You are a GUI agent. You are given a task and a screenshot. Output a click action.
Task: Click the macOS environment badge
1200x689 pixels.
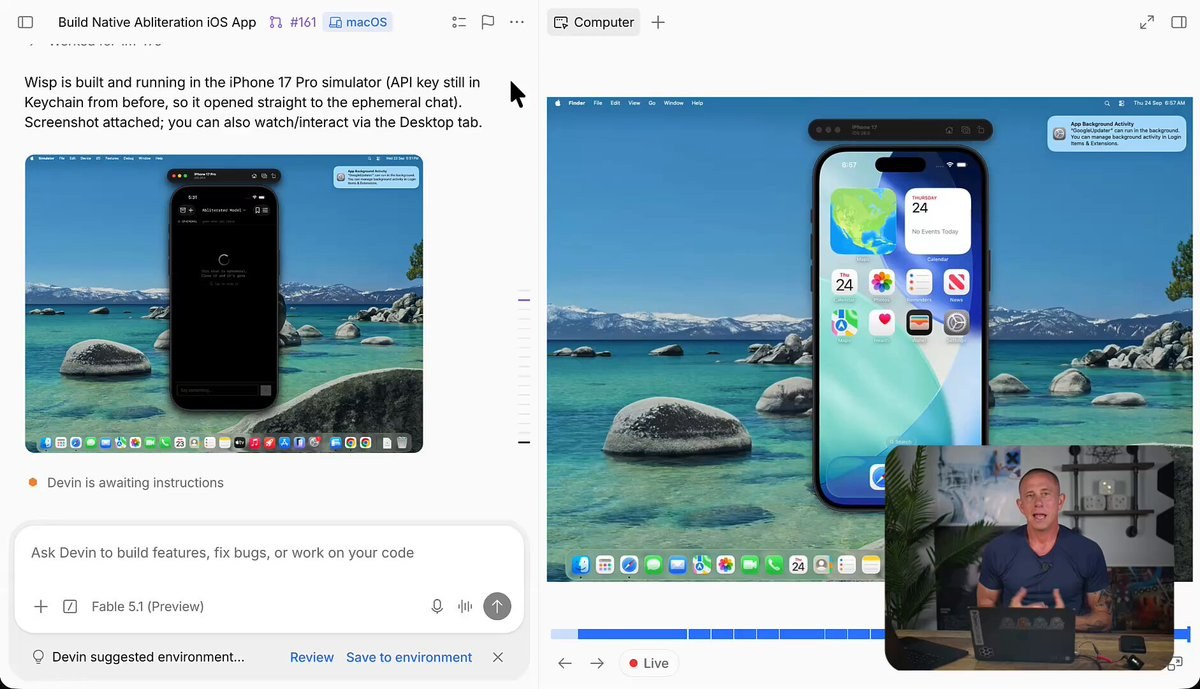tap(357, 22)
